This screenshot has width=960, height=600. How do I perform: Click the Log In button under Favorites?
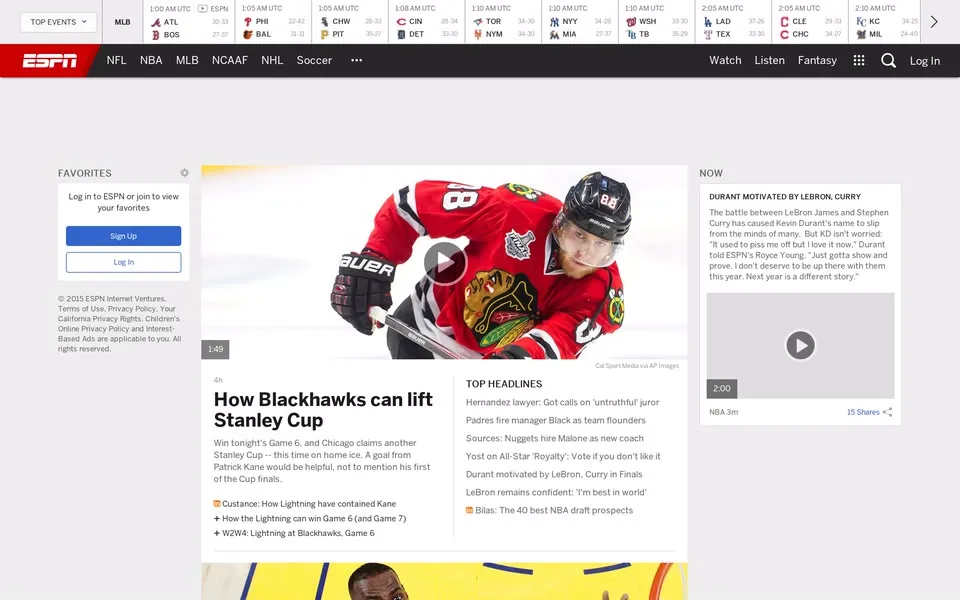[x=124, y=262]
